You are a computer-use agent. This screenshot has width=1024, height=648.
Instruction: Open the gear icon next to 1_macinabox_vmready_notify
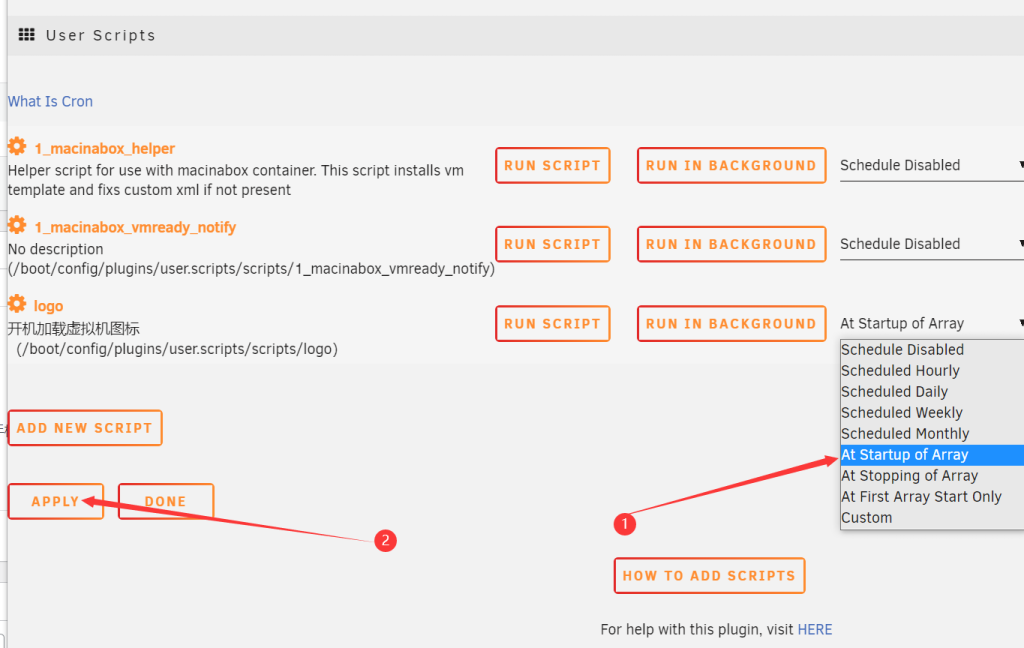[x=17, y=226]
